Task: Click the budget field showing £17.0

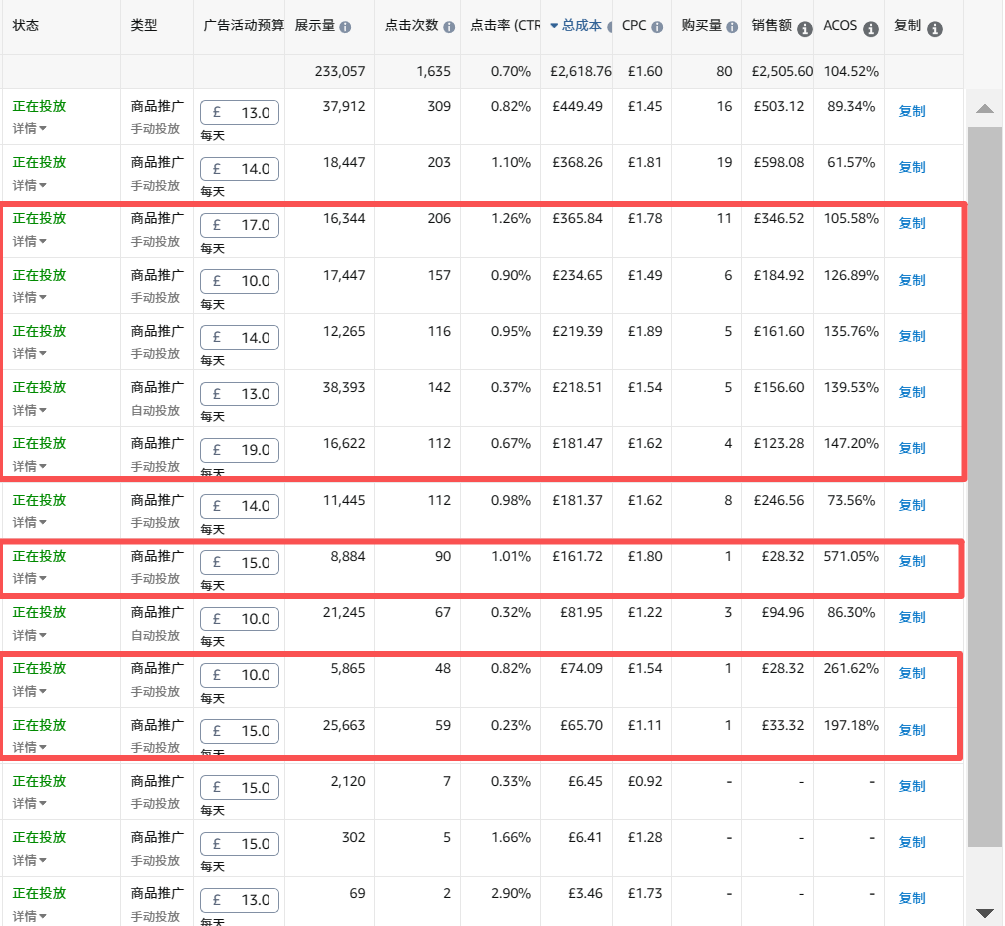Action: (240, 225)
